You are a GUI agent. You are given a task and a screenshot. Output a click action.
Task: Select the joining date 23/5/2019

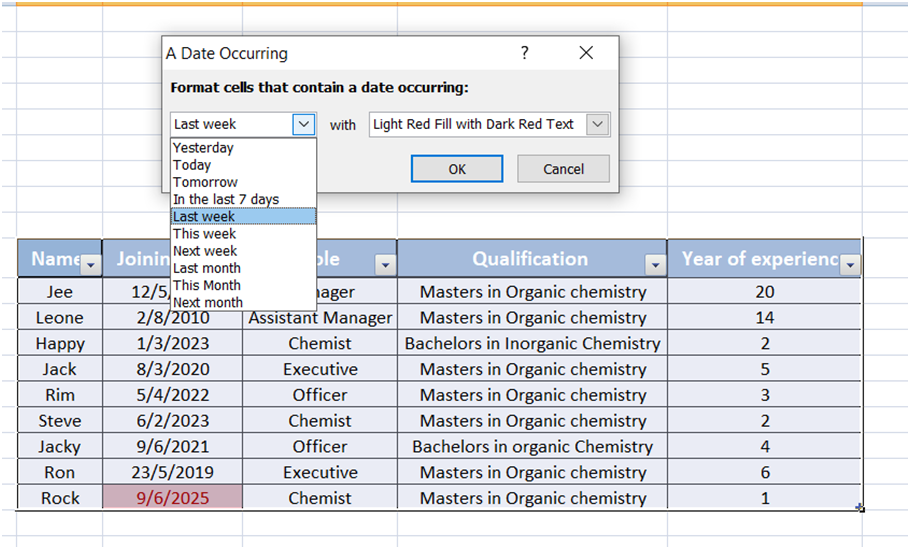pos(172,472)
